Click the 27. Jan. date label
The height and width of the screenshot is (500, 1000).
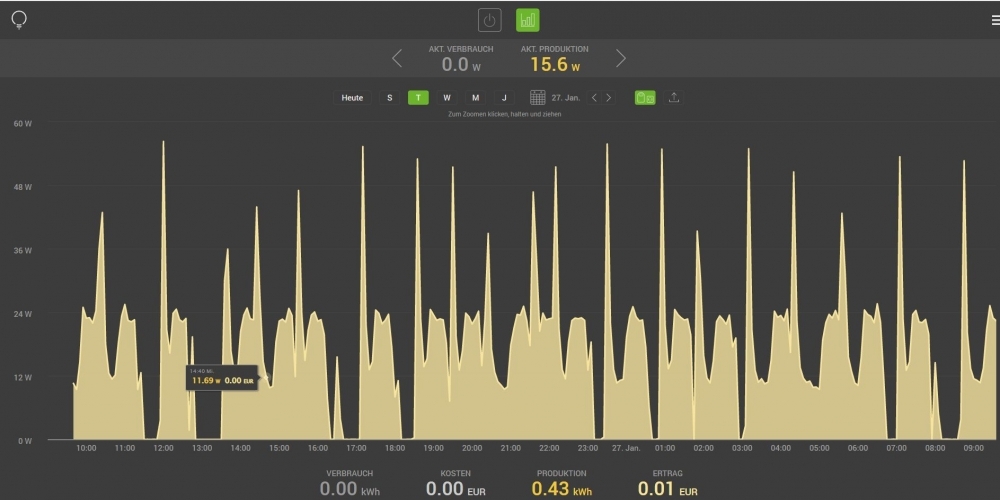(x=566, y=98)
